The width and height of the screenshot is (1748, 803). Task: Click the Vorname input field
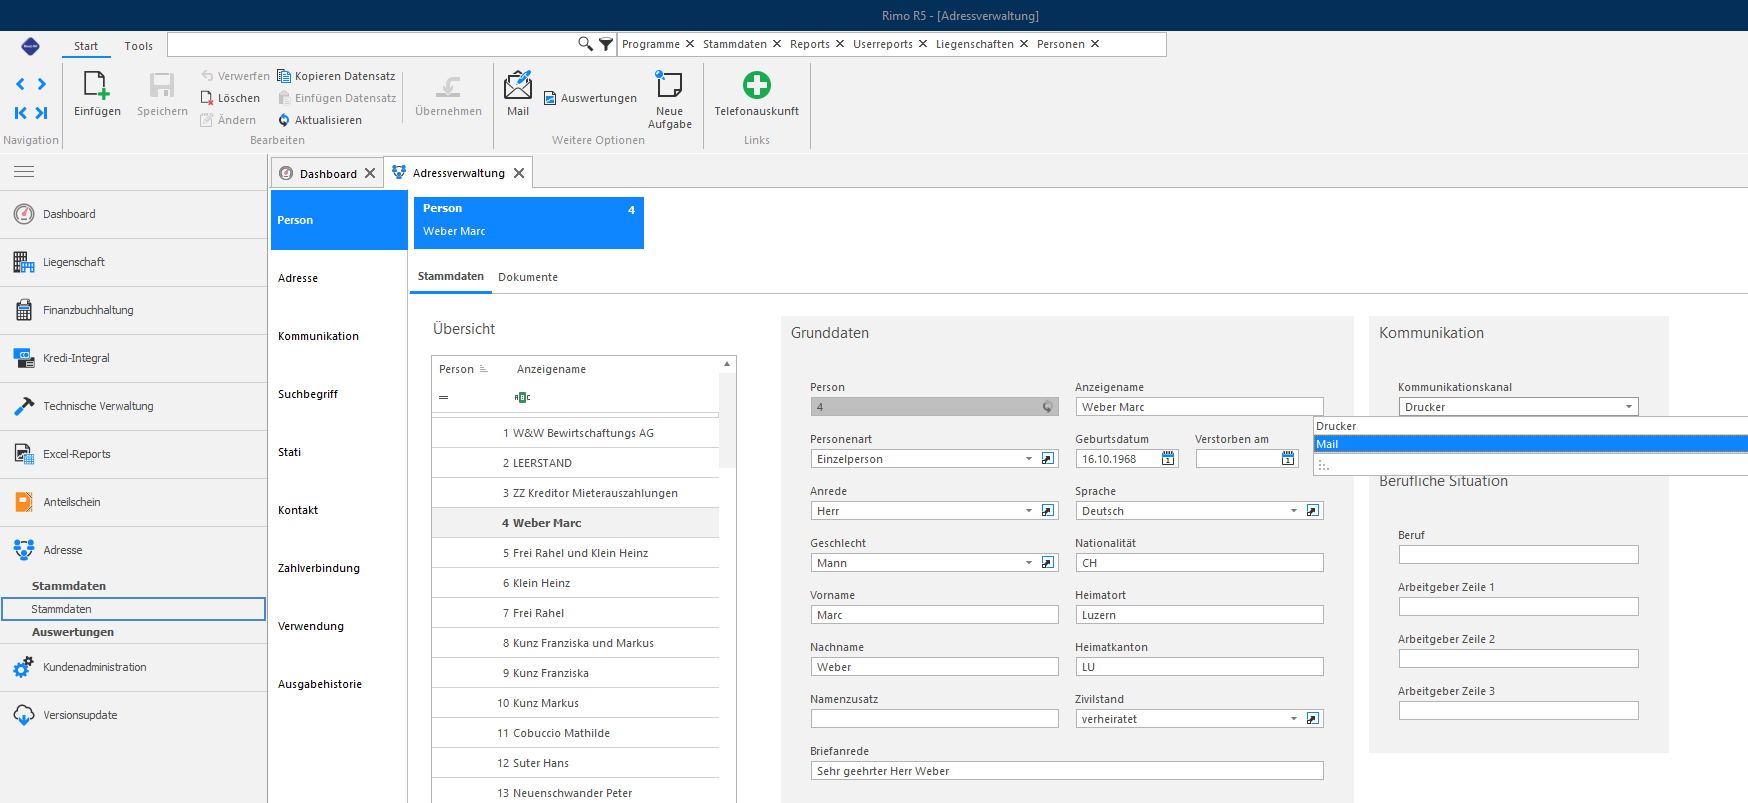934,615
